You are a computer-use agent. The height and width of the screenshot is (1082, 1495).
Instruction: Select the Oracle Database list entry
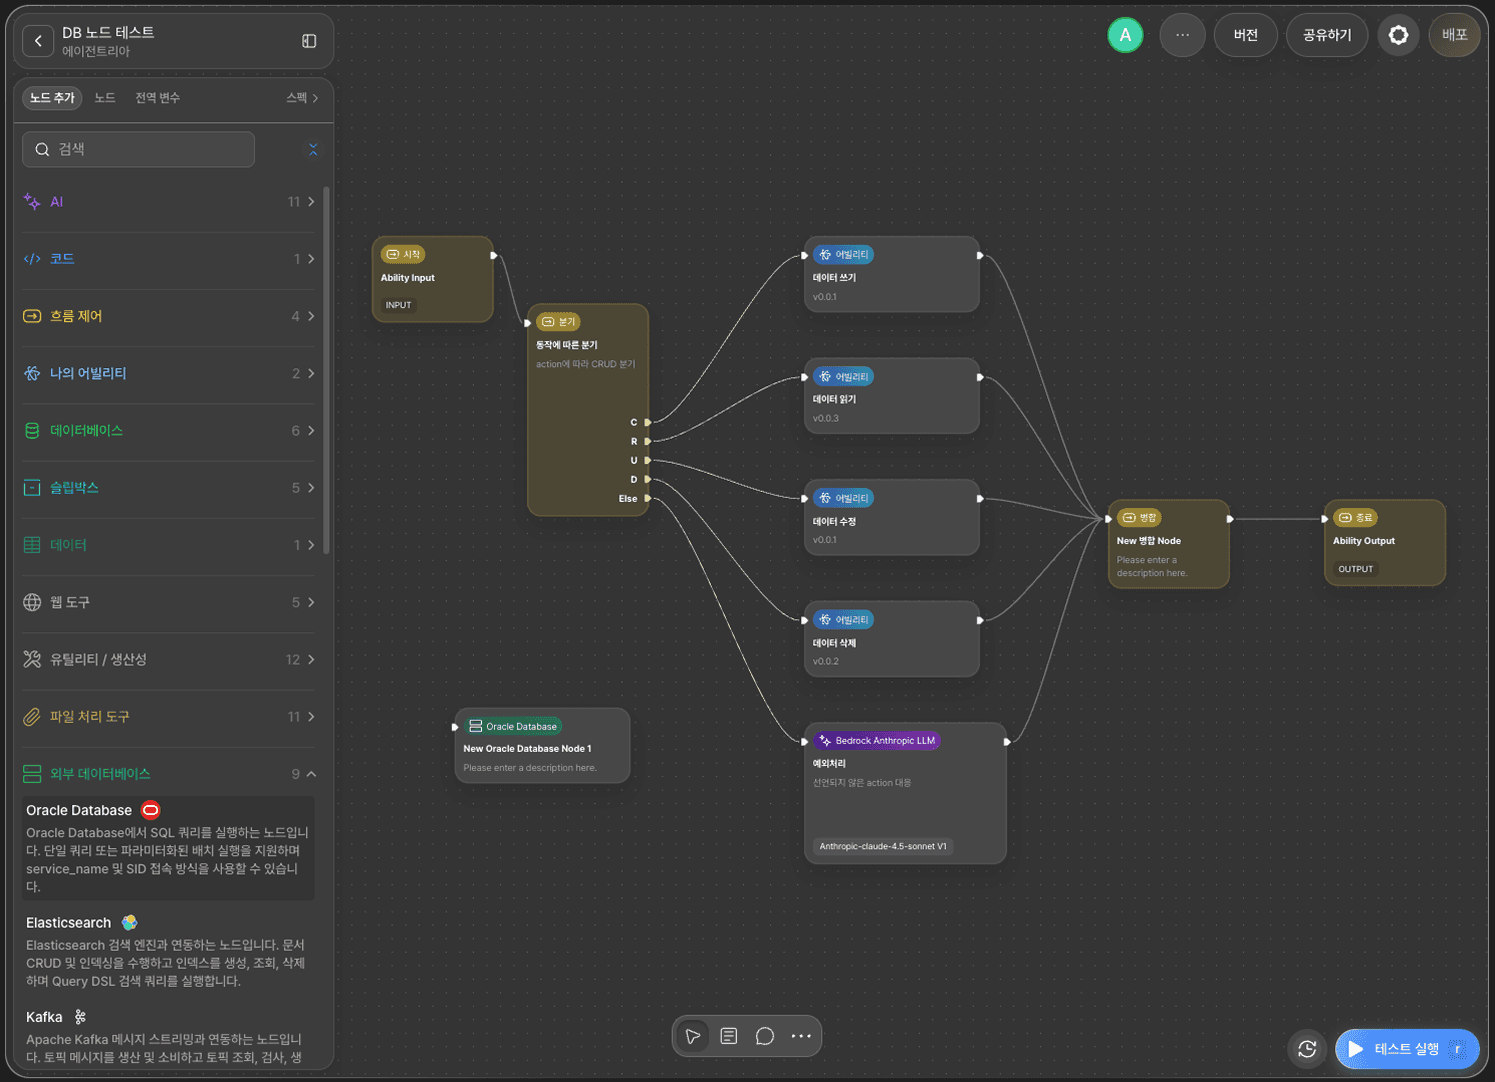(x=168, y=848)
